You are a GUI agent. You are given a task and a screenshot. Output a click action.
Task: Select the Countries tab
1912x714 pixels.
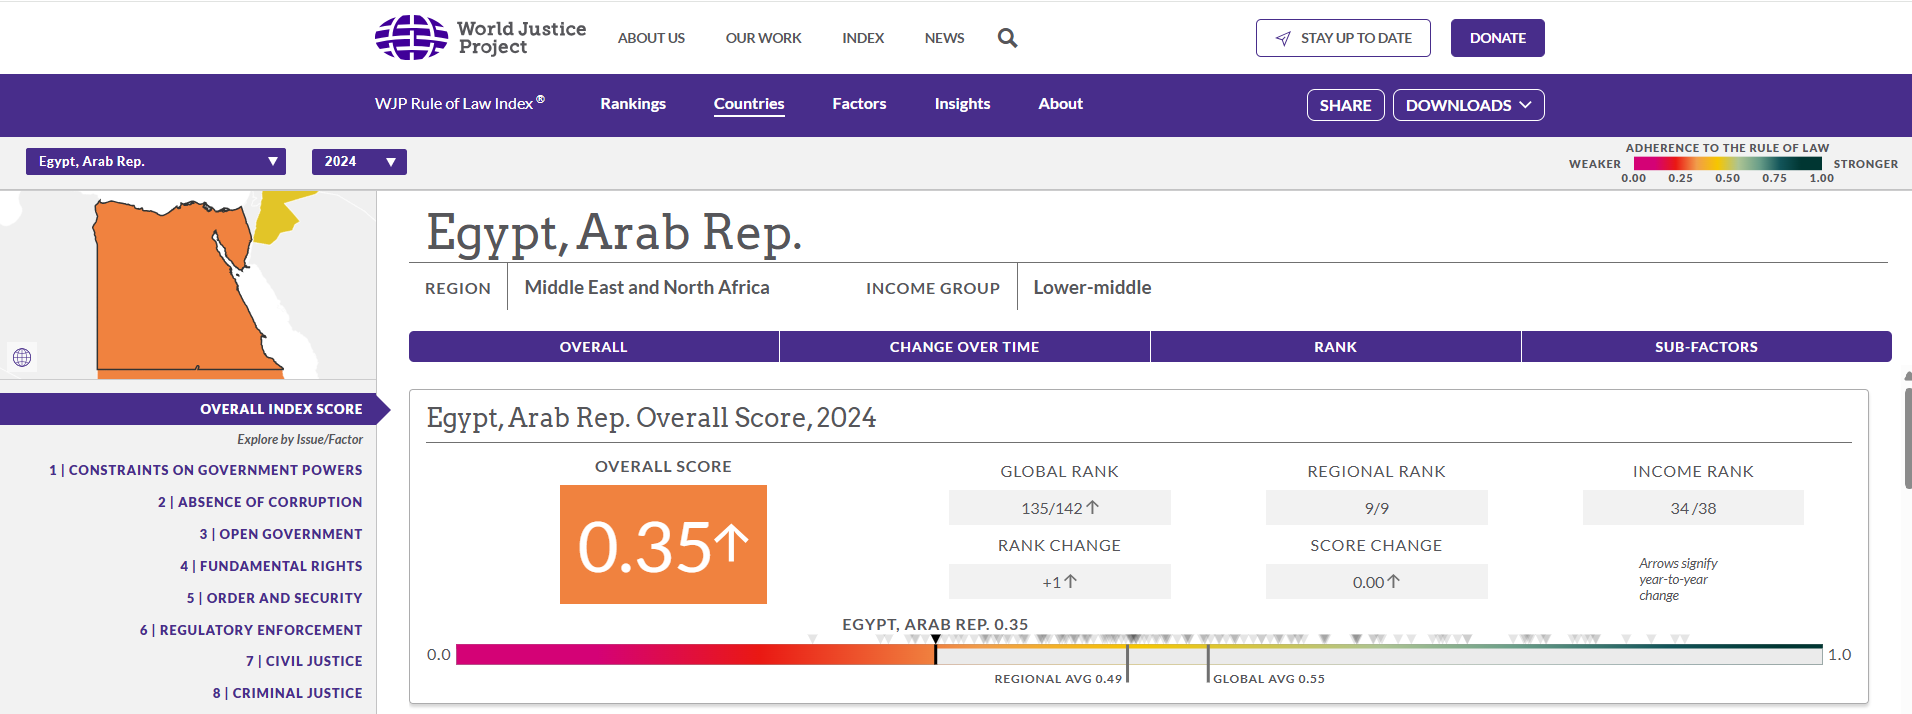tap(749, 104)
